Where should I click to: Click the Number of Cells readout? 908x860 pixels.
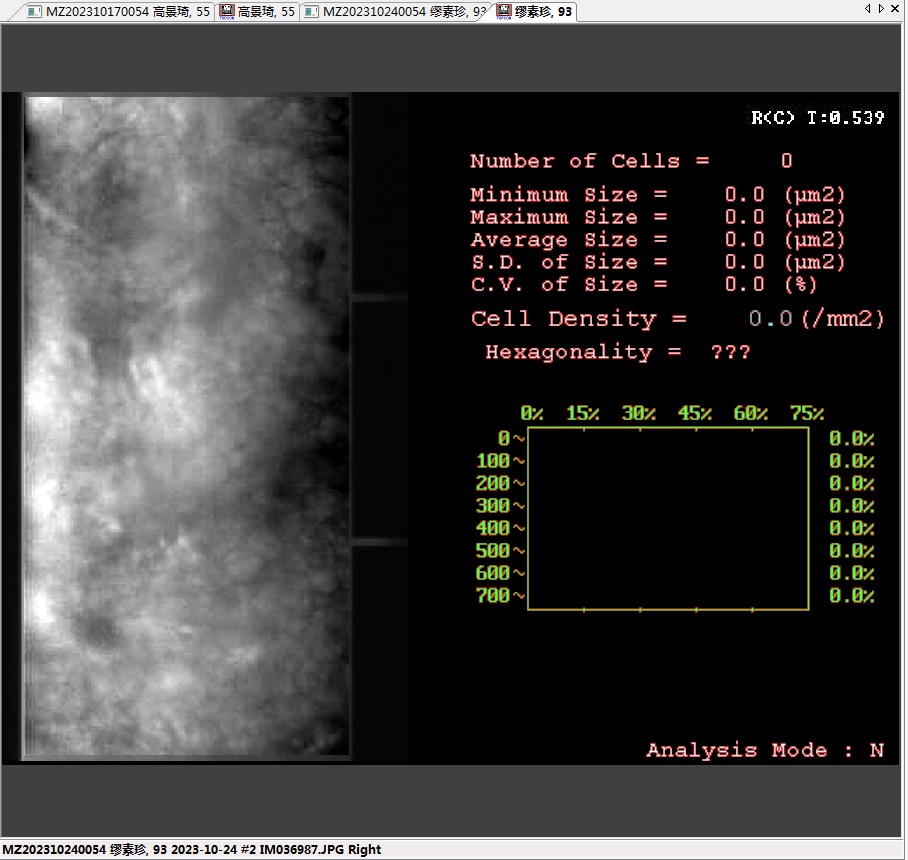point(630,162)
